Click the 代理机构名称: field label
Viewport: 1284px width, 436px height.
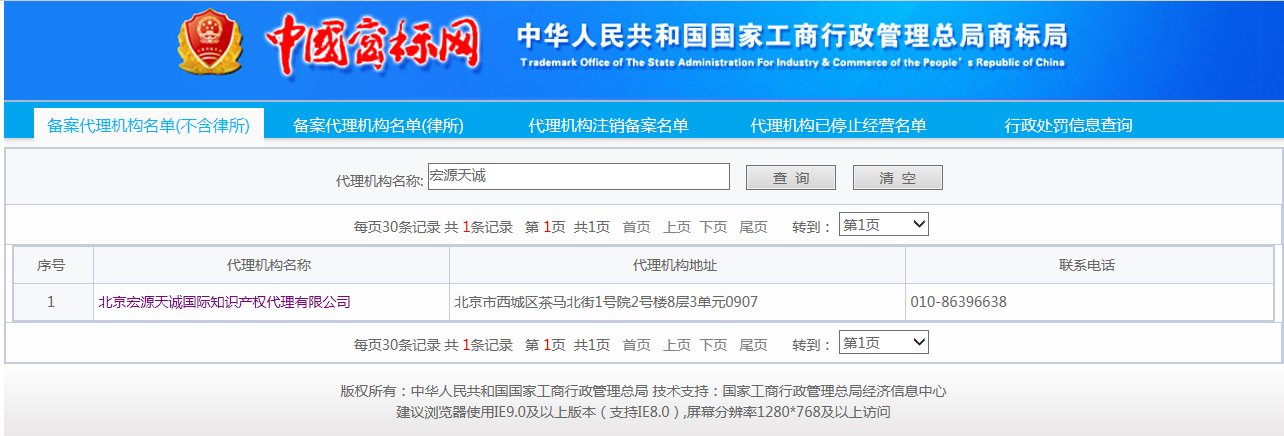click(379, 181)
